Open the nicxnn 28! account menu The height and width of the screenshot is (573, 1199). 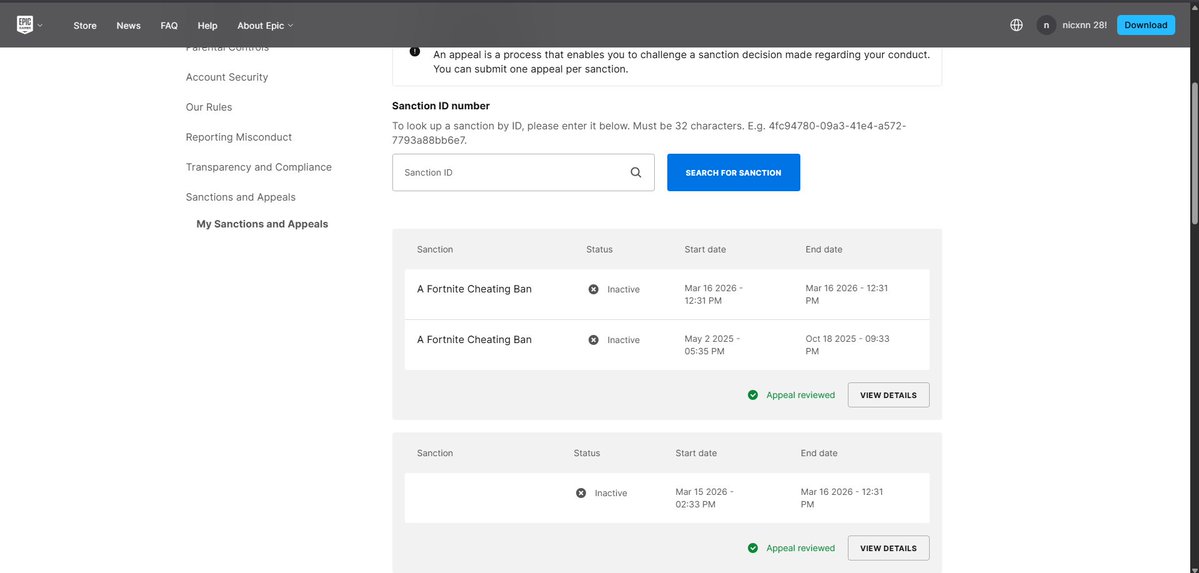tap(1084, 25)
